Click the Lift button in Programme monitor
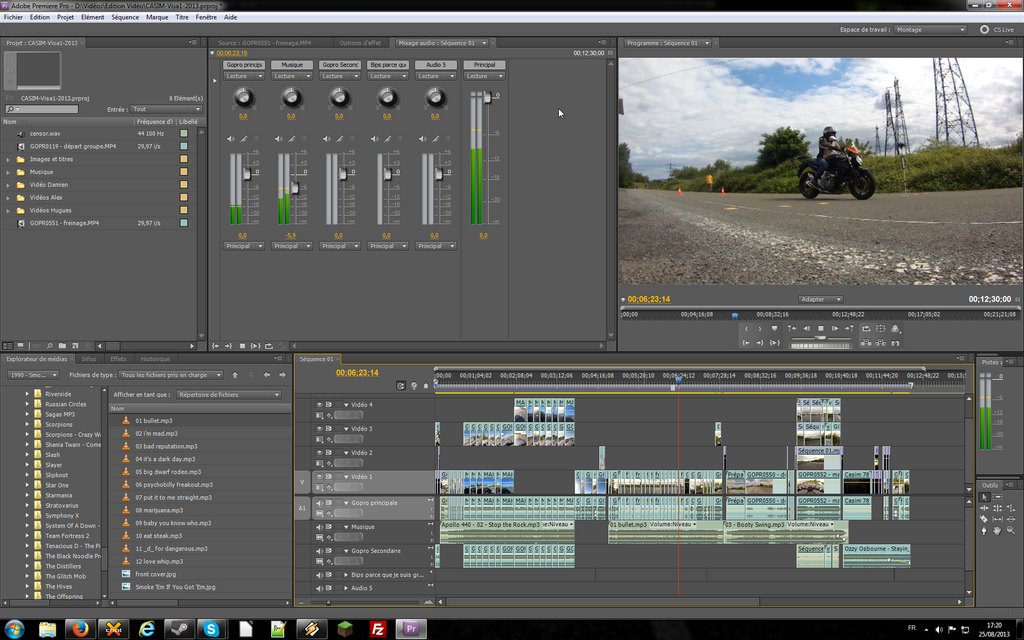1024x640 pixels. [867, 342]
